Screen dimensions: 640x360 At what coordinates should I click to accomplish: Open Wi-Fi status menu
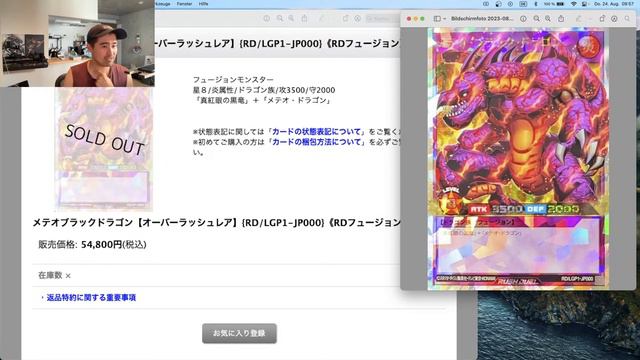point(573,4)
